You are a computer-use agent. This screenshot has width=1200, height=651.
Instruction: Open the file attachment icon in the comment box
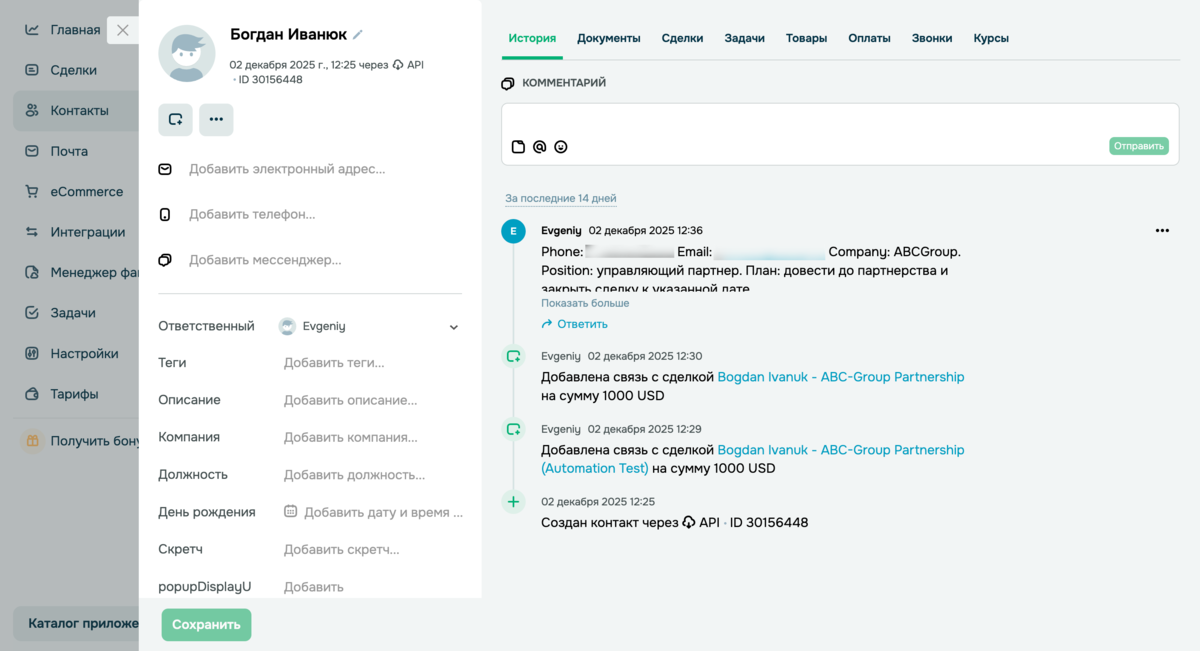coord(517,146)
